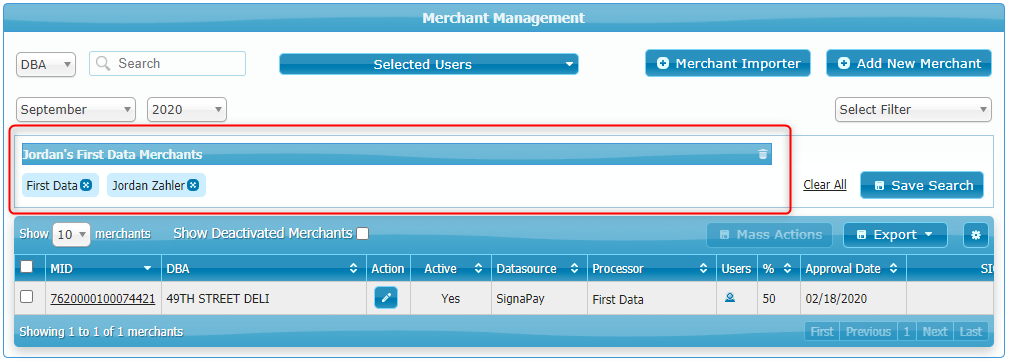
Task: Open merchant MID 7620000100074421 link
Action: coord(102,299)
